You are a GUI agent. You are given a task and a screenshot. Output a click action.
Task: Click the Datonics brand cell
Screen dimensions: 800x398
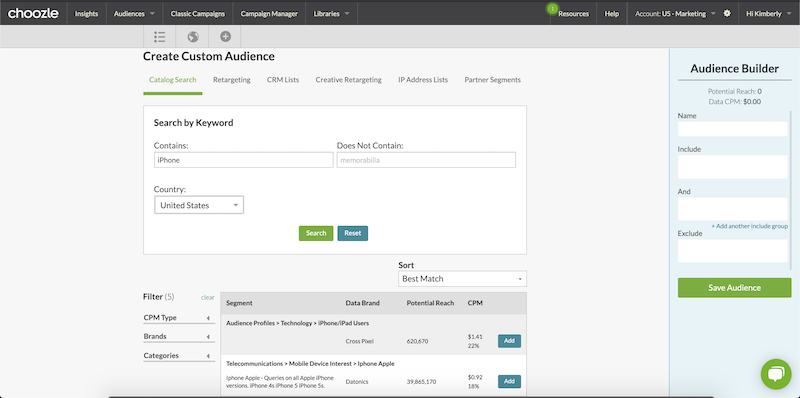(357, 381)
